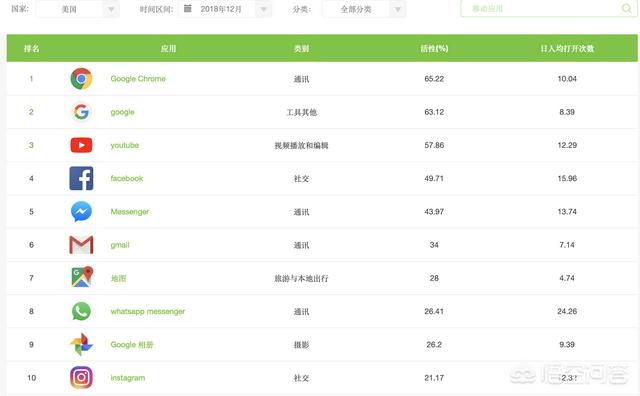Click category 工具其他 in google row
This screenshot has width=640, height=396.
click(x=301, y=112)
